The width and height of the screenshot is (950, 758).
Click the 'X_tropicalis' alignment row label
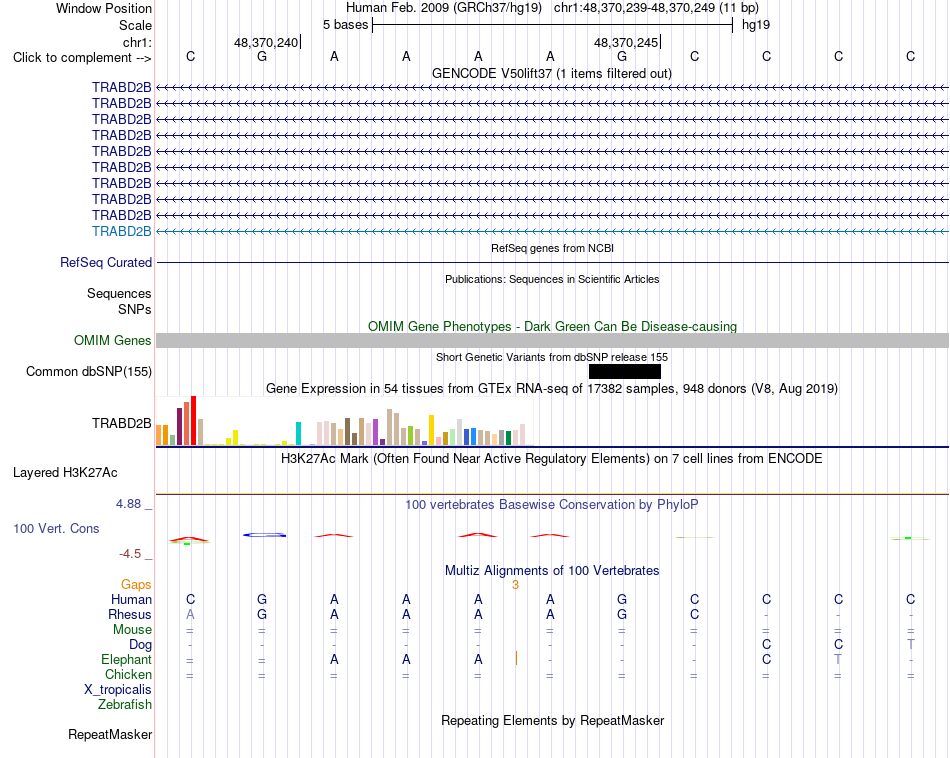coord(118,690)
